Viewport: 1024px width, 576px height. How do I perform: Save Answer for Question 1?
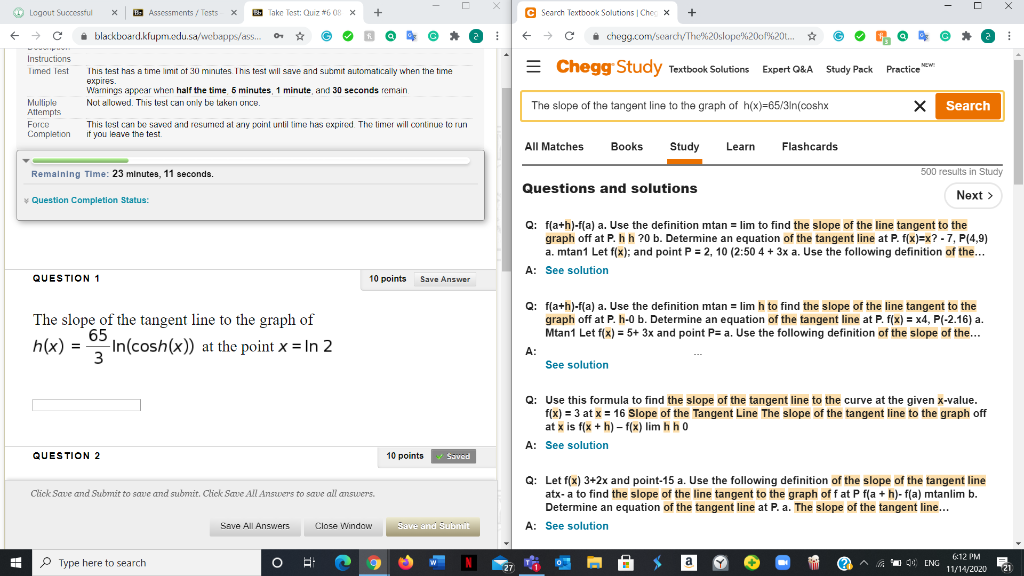point(445,280)
